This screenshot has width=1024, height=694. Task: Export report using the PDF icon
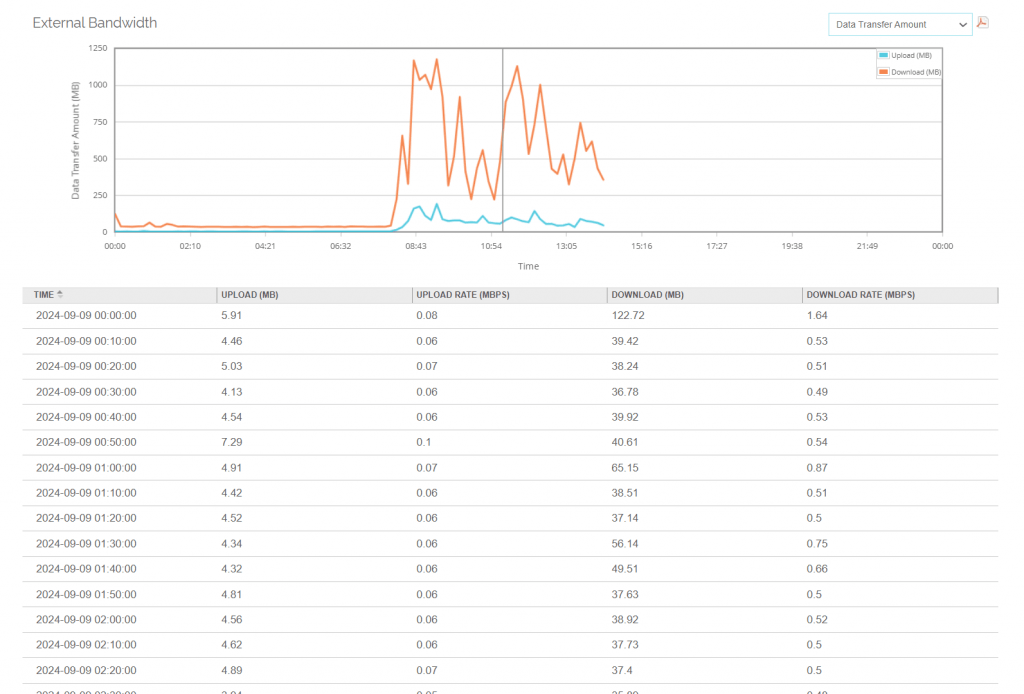click(x=982, y=22)
